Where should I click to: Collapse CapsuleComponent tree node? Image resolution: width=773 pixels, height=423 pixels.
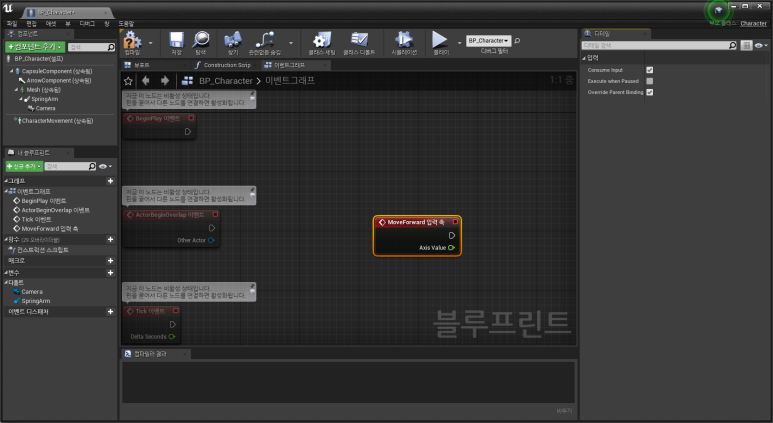[11, 71]
